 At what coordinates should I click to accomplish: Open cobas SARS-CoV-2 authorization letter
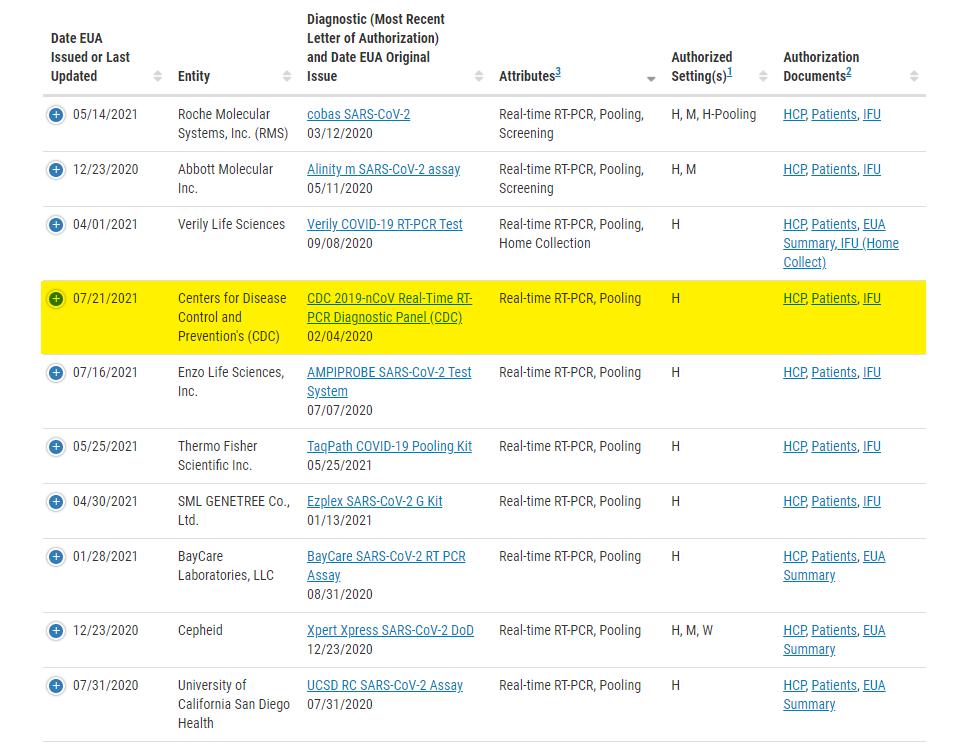point(358,114)
